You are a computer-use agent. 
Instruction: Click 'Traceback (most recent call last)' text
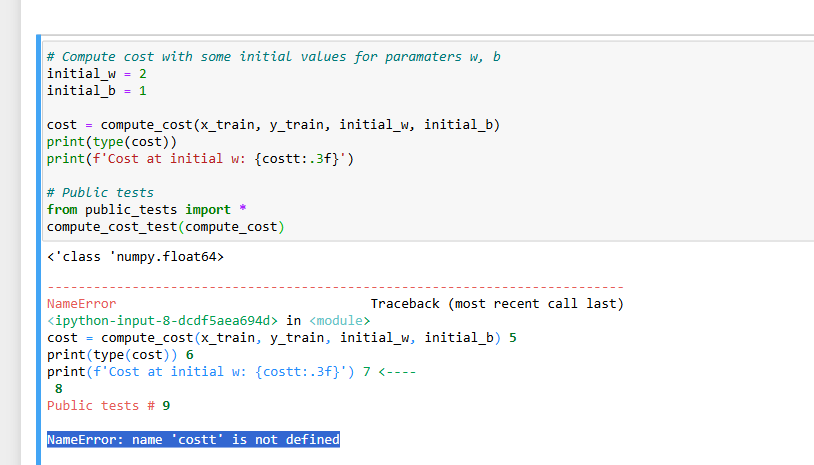click(x=497, y=304)
